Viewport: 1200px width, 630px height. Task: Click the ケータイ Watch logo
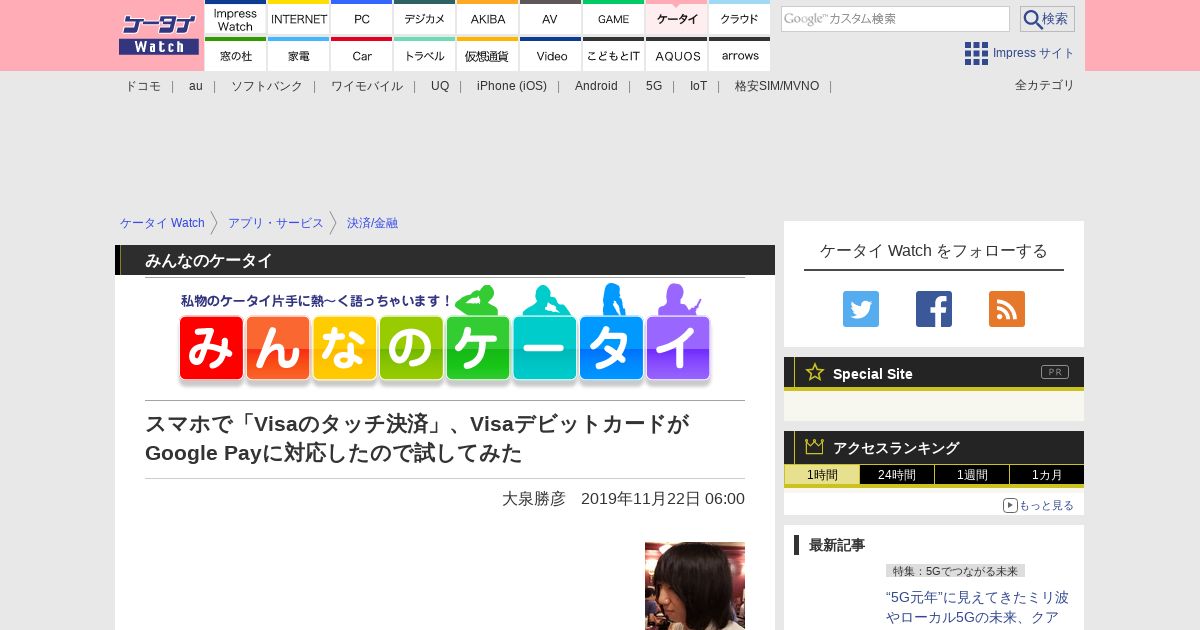[158, 35]
